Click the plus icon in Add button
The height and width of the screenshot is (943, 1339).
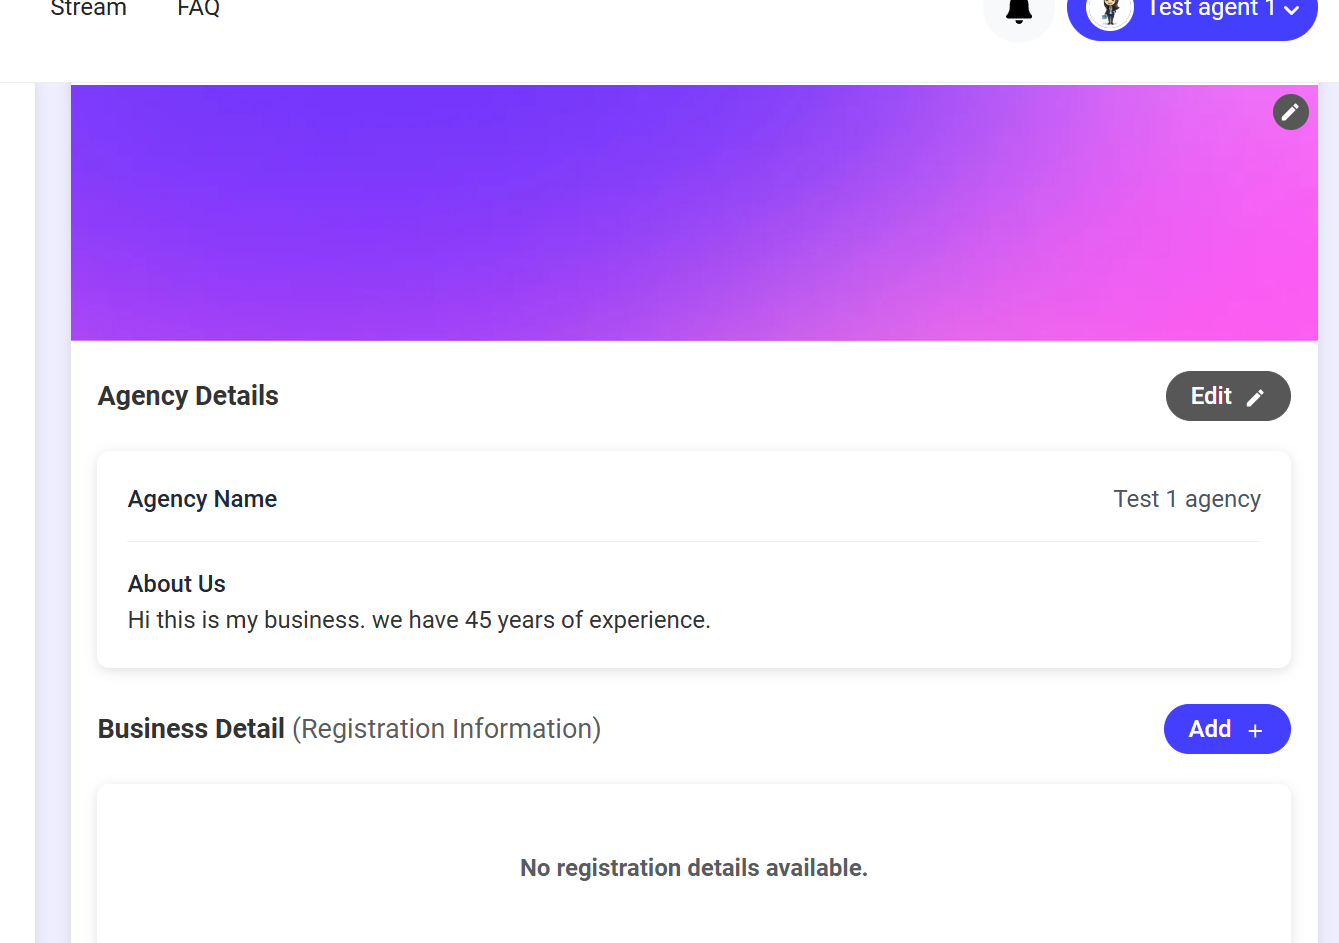[x=1255, y=731]
